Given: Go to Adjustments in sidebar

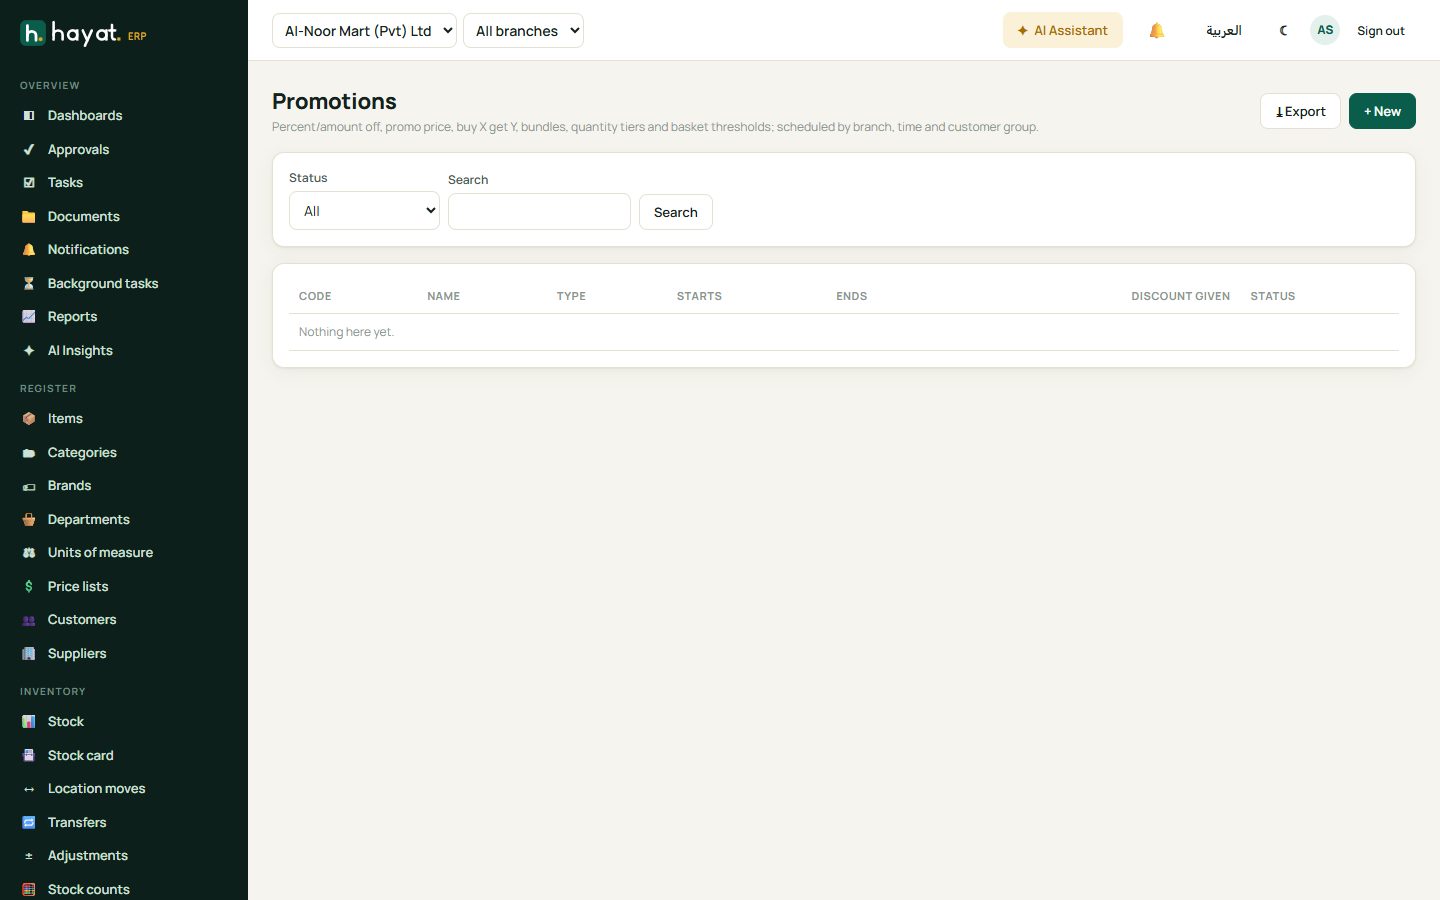Looking at the screenshot, I should [x=87, y=856].
